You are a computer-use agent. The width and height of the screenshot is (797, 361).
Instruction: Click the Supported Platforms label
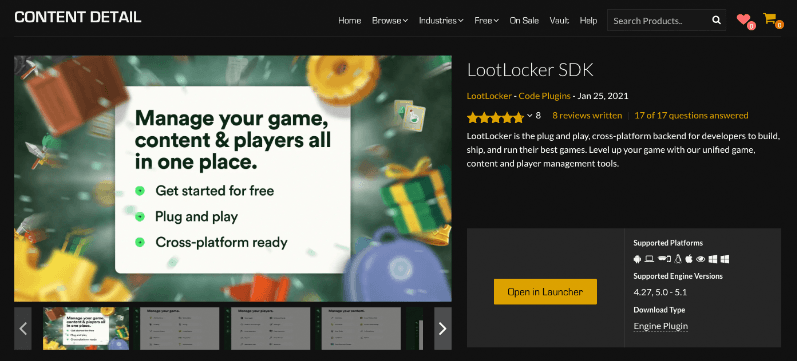668,243
